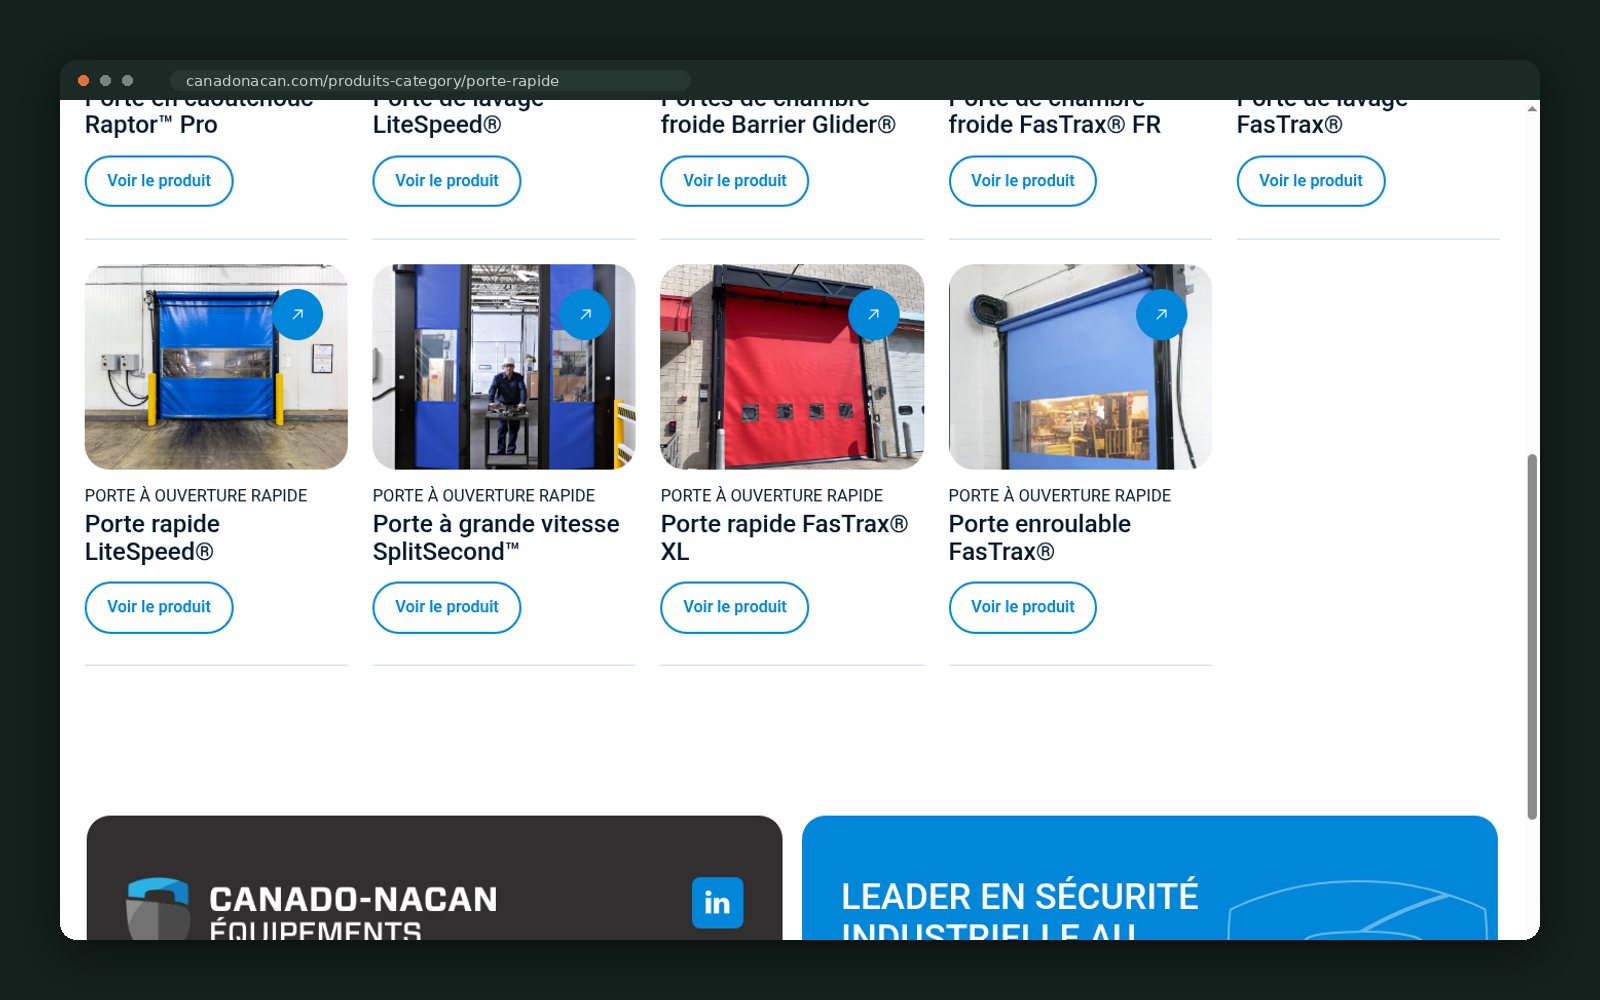The width and height of the screenshot is (1600, 1000).
Task: View product Raptor Pro button
Action: [x=159, y=181]
